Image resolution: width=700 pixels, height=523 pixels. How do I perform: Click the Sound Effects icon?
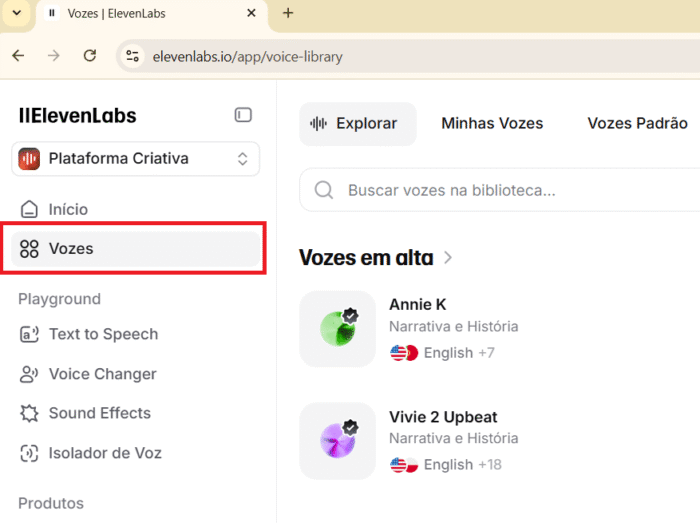(x=29, y=413)
